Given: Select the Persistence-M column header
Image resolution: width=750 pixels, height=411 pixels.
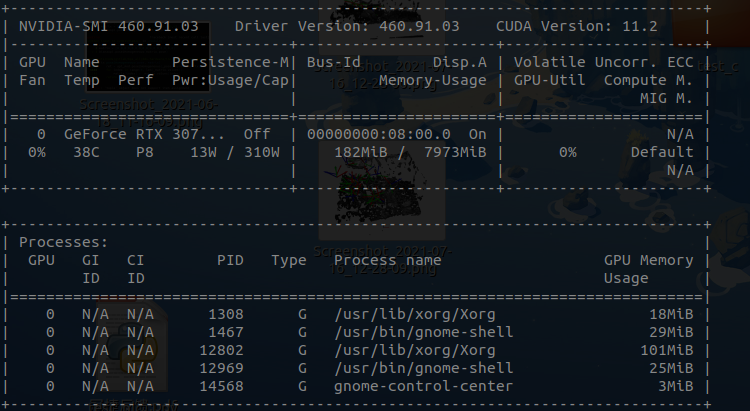Looking at the screenshot, I should coord(230,63).
